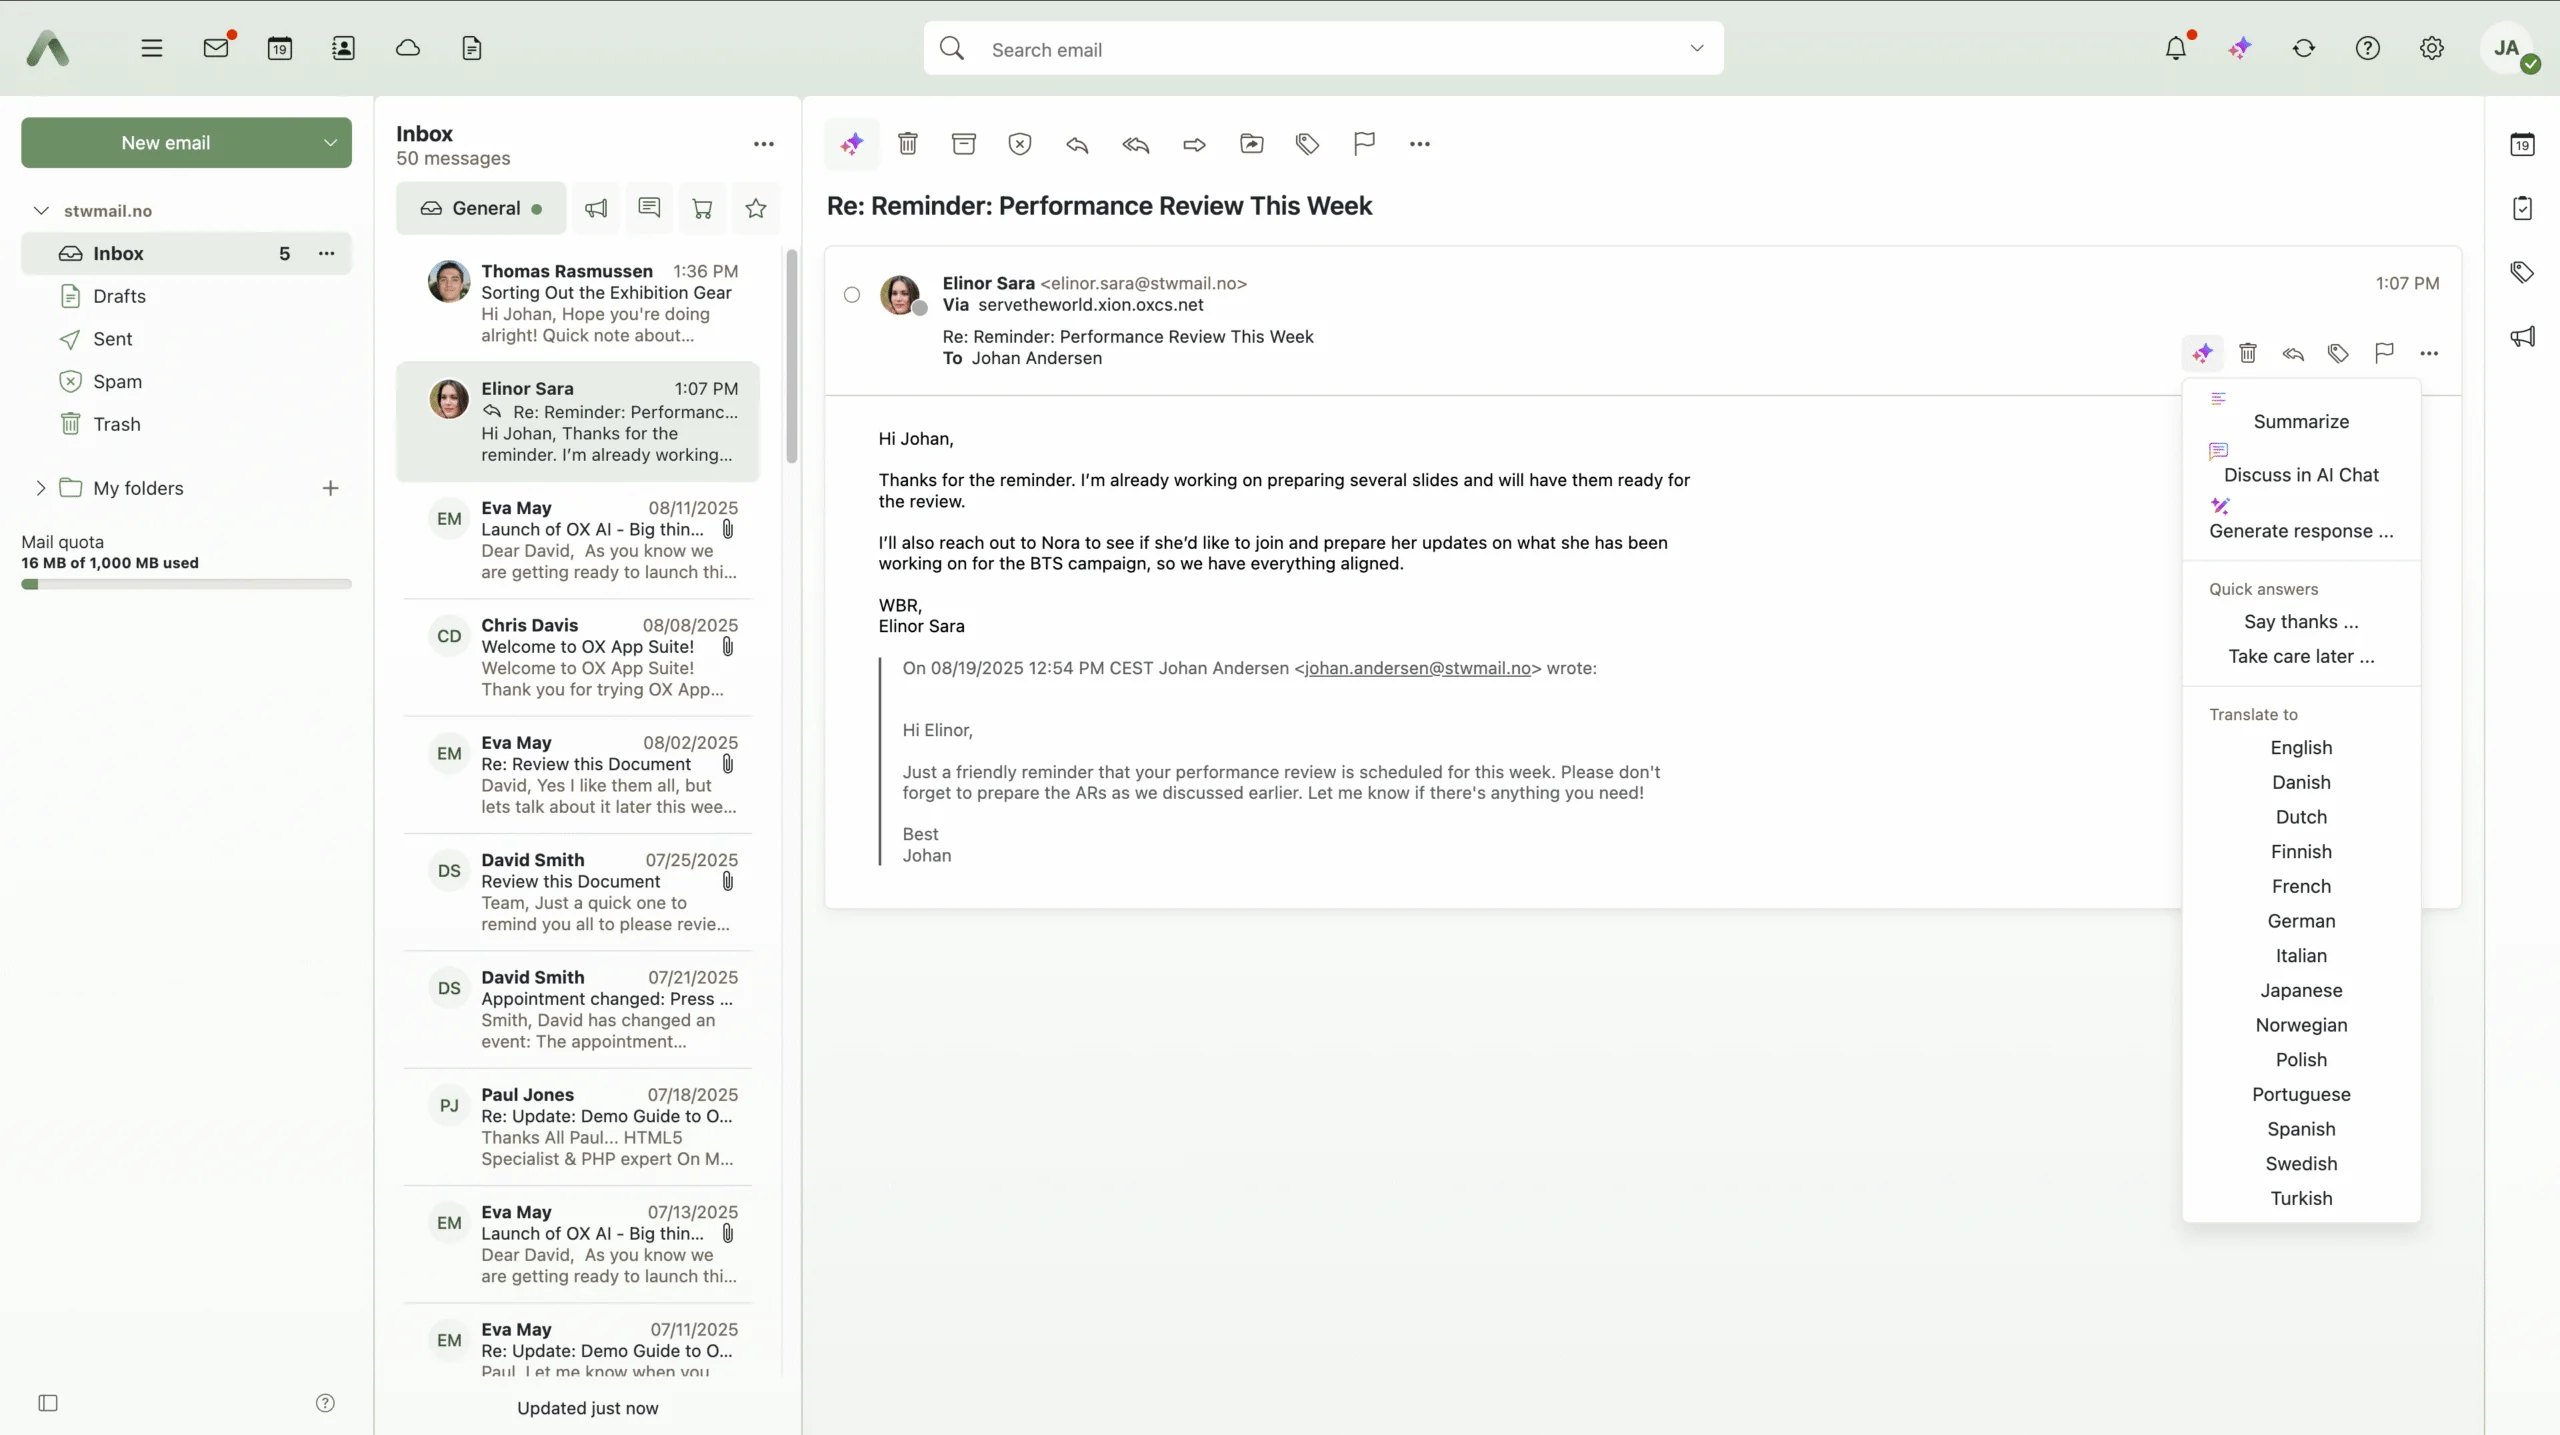Choose Summarize from the AI menu
This screenshot has height=1435, width=2560.
(x=2300, y=421)
